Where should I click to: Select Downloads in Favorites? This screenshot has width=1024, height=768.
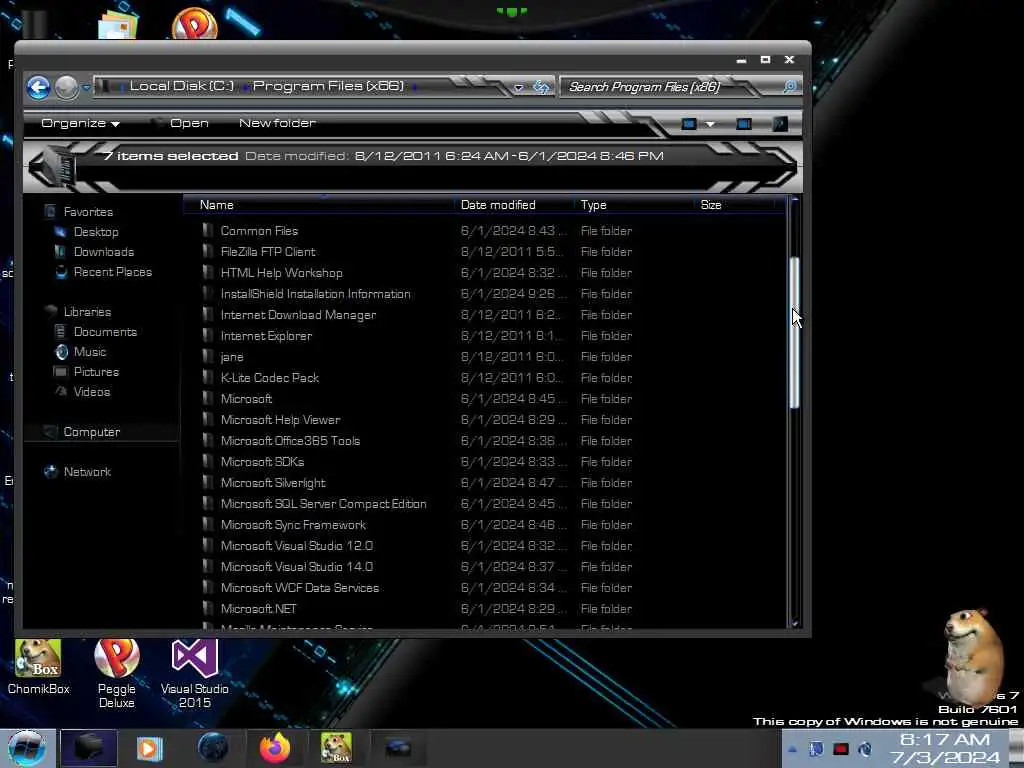click(103, 252)
